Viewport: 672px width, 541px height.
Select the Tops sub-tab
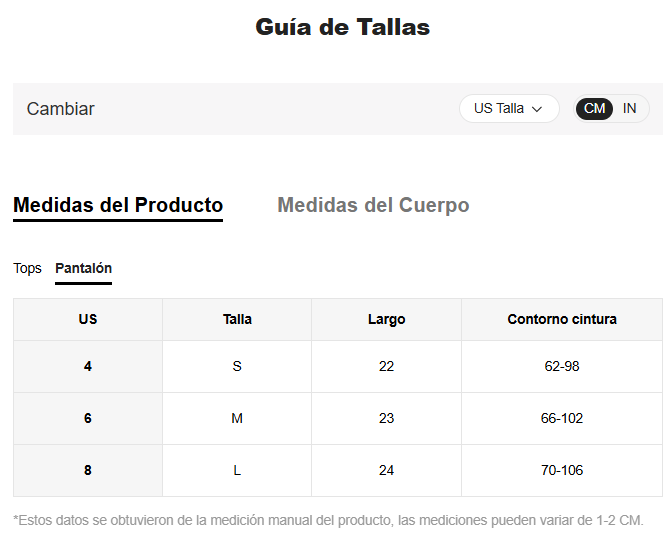(27, 268)
